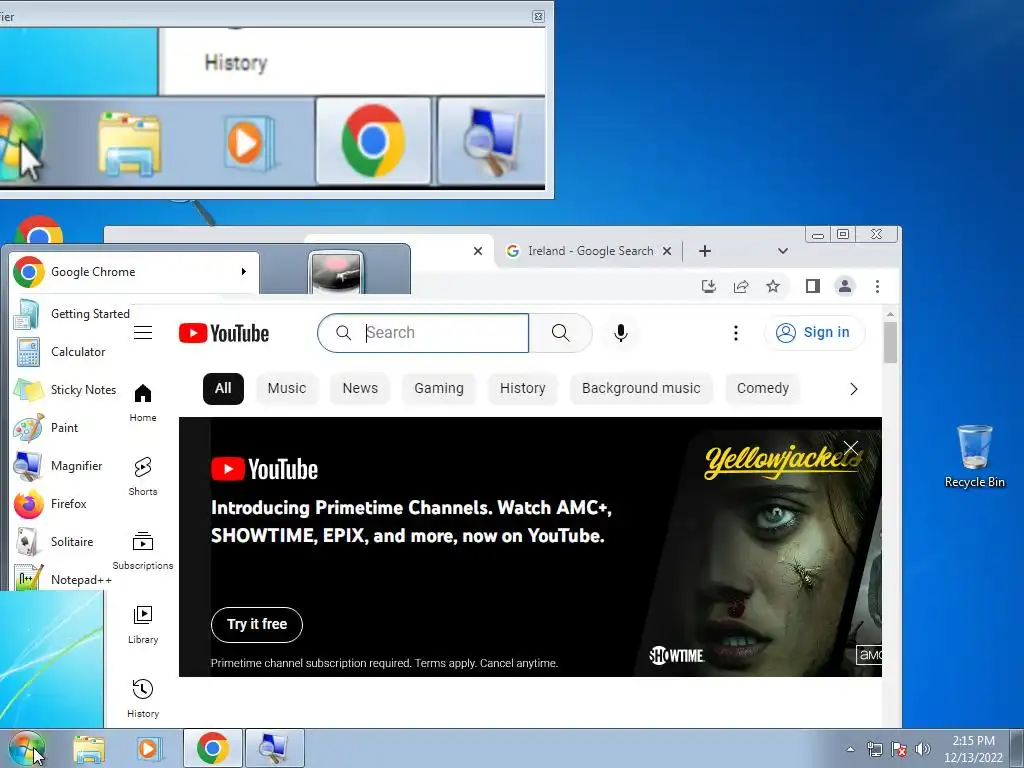
Task: Click Try it free button
Action: click(257, 624)
